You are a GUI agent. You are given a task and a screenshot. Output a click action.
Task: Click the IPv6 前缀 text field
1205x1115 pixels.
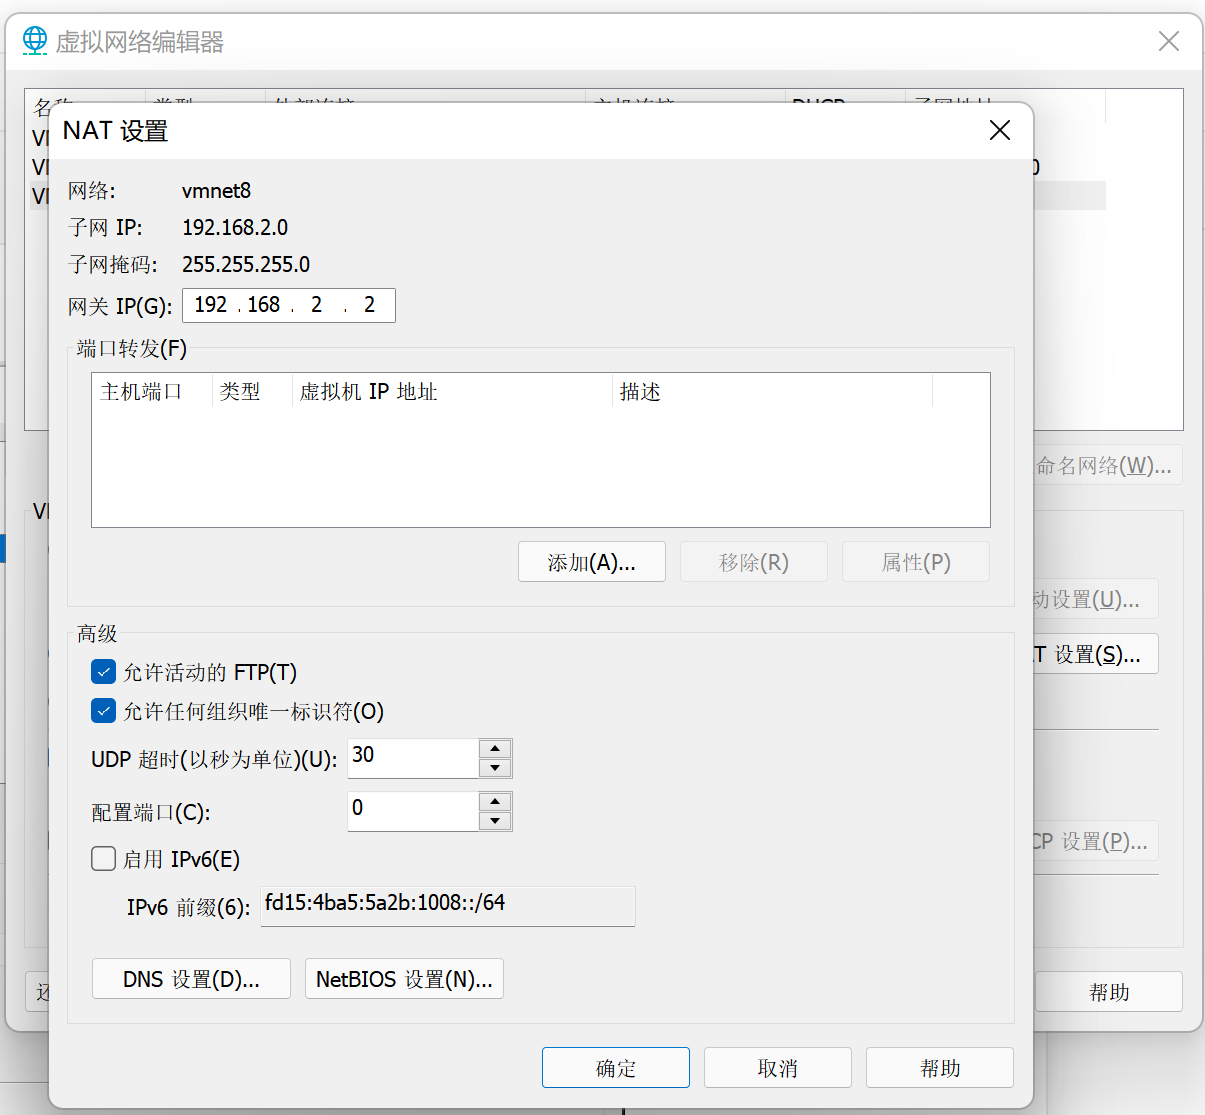coord(448,906)
